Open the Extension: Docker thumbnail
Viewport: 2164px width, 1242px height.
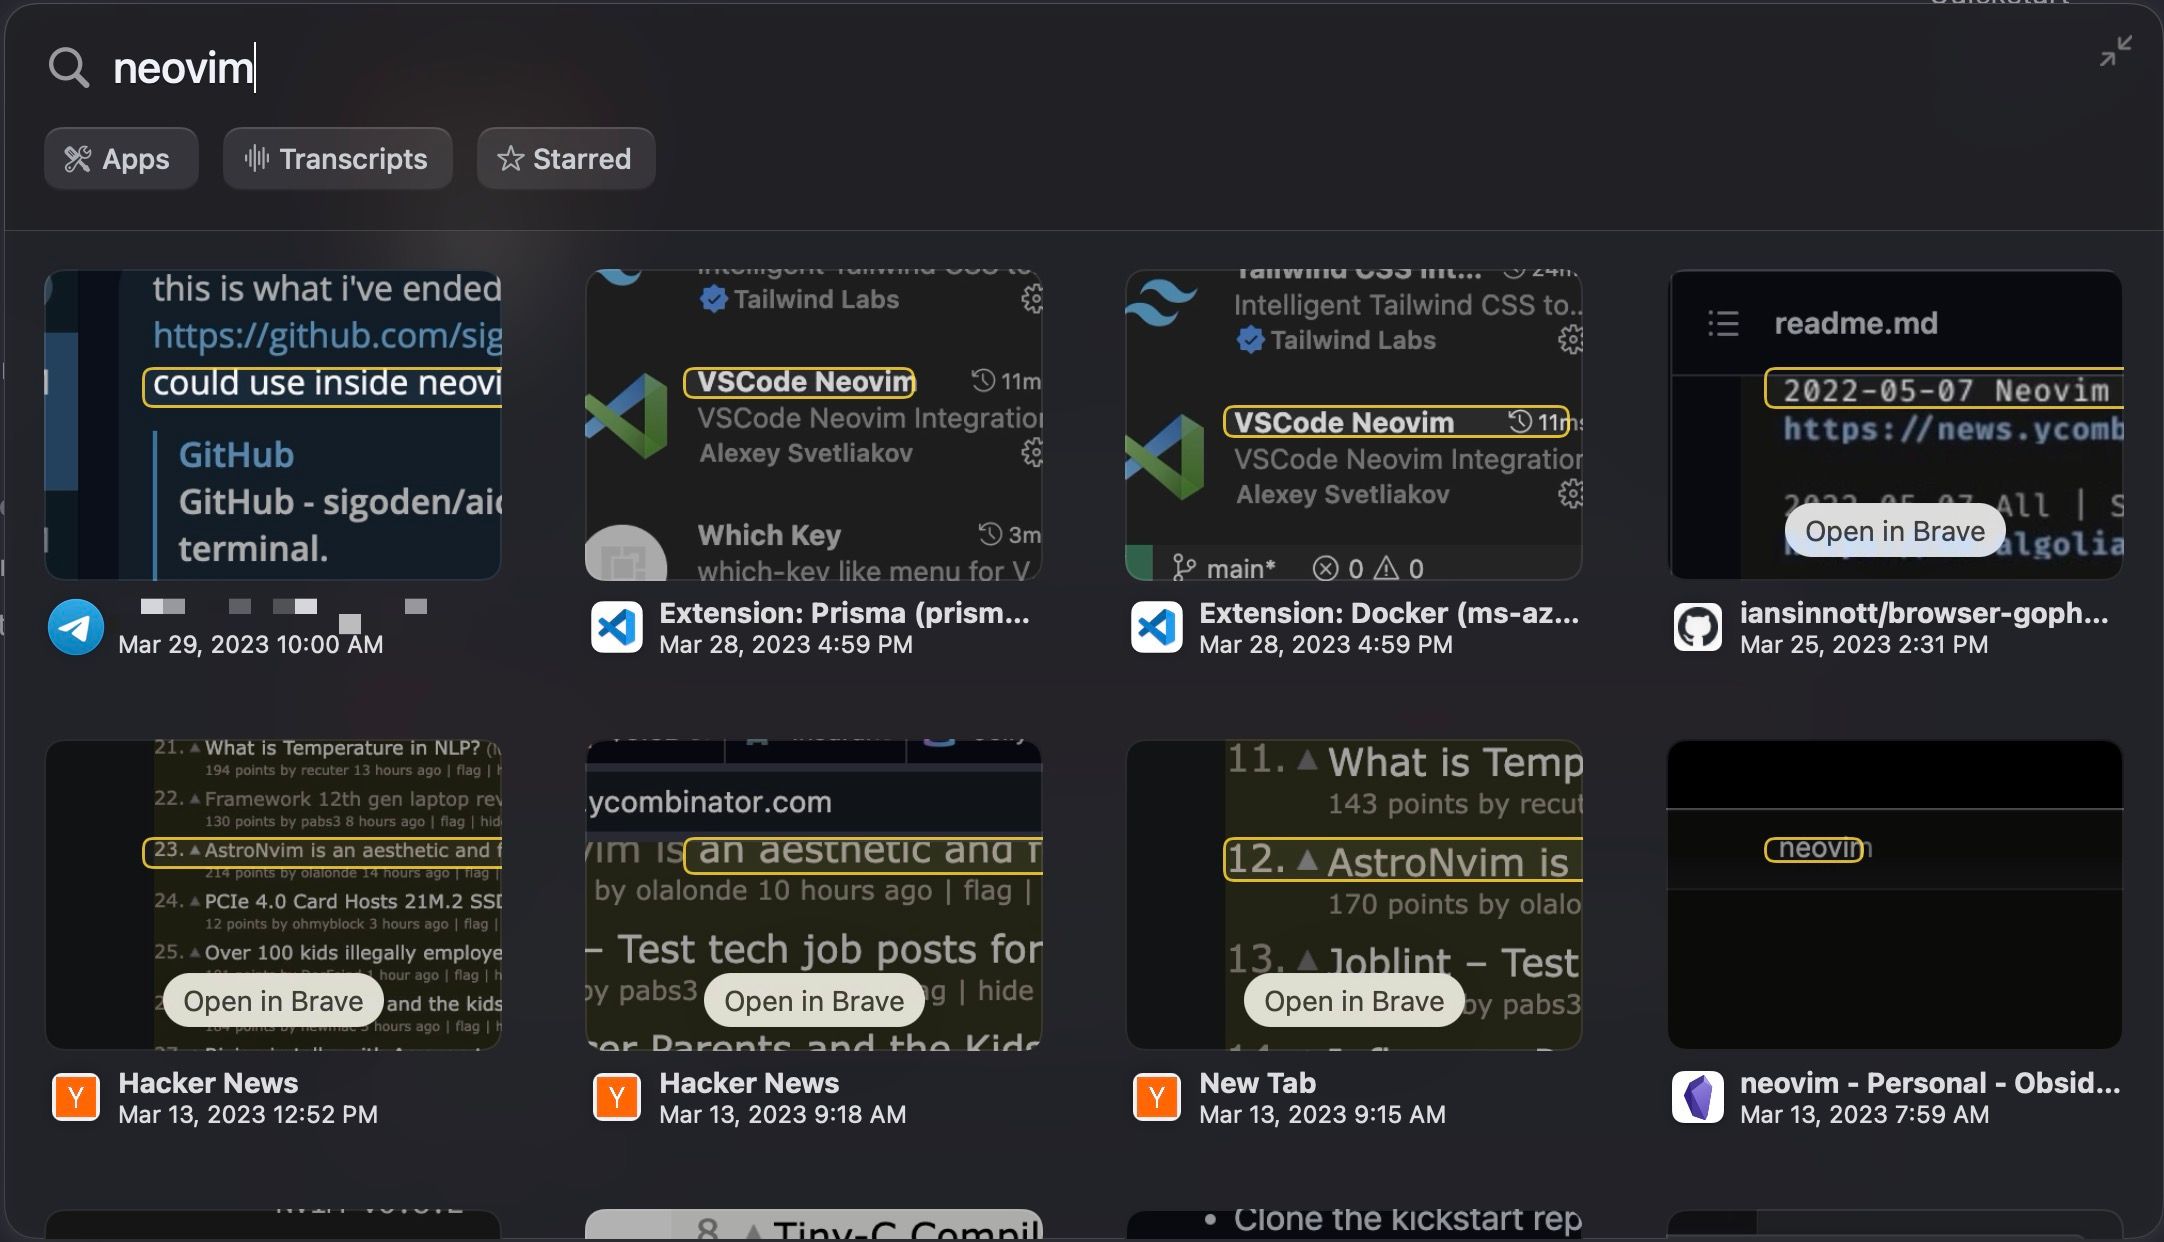click(x=1354, y=425)
